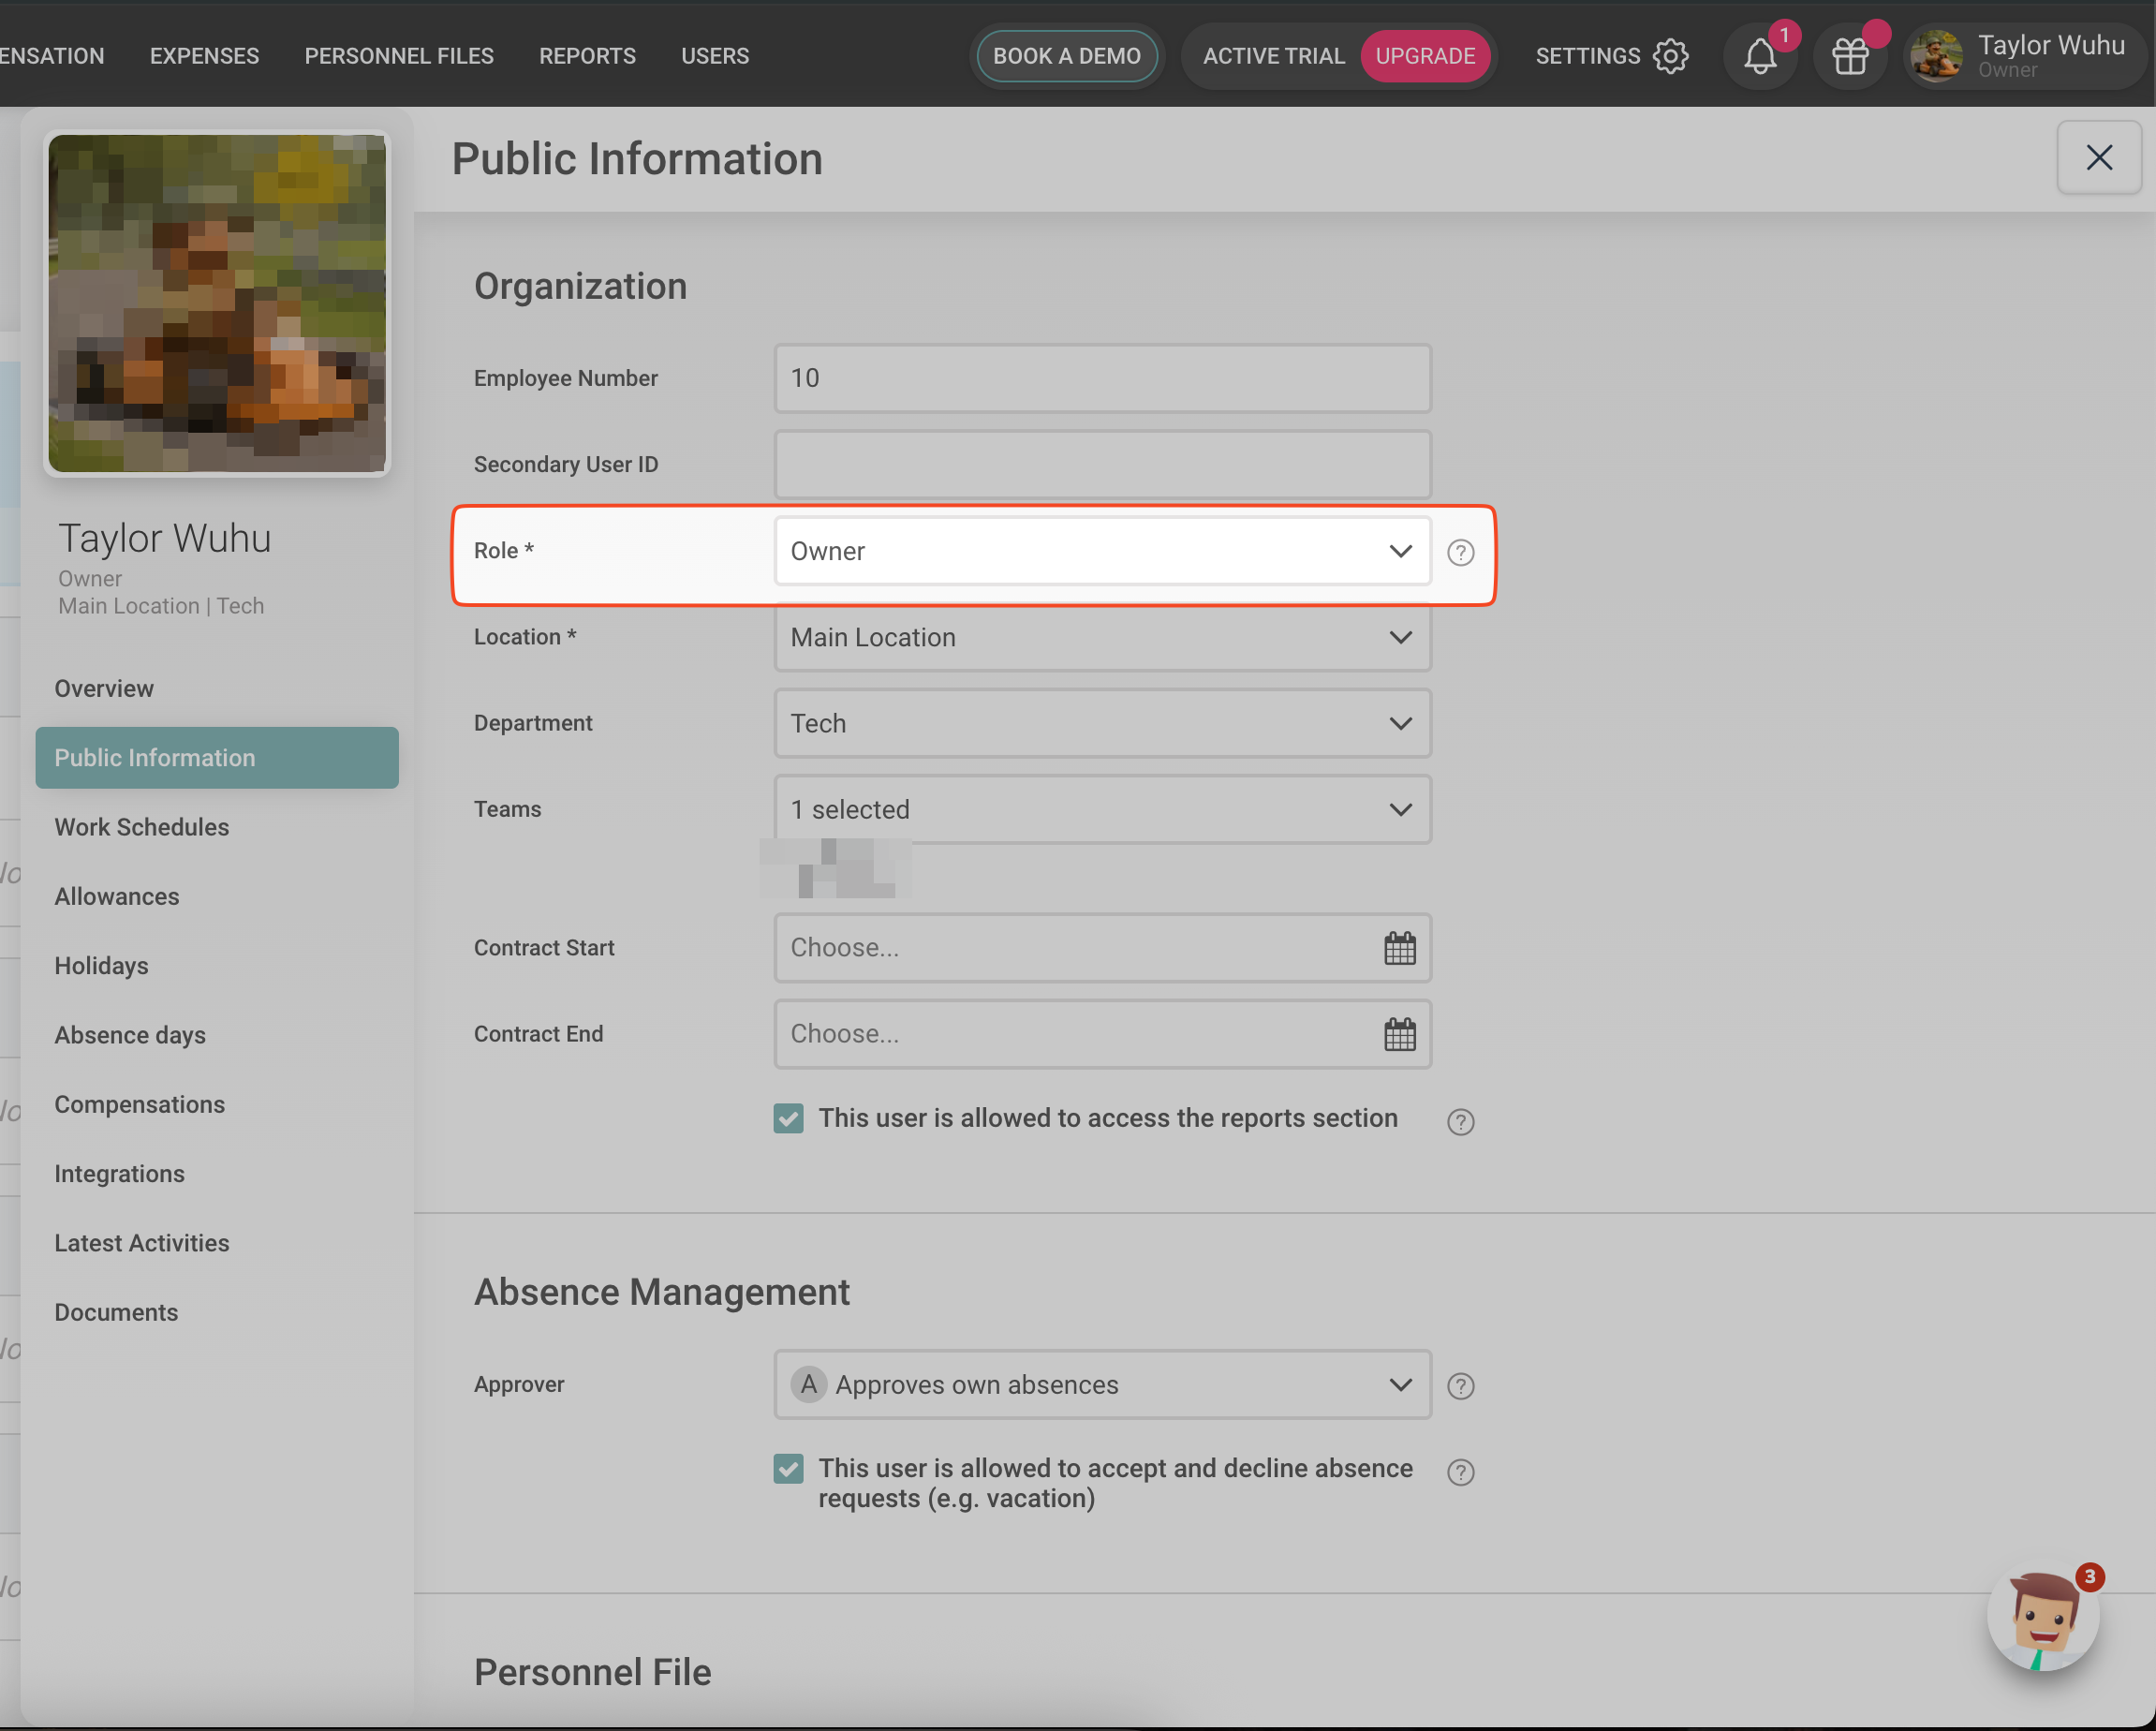Click the Contract Start calendar icon
Screen dimensions: 2156x1731
point(1399,948)
